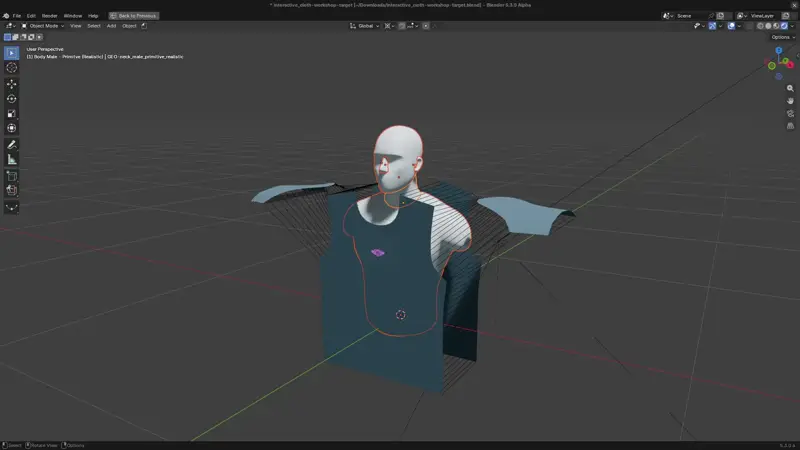Image resolution: width=800 pixels, height=450 pixels.
Task: Open the scene browse dropdown
Action: pyautogui.click(x=668, y=16)
